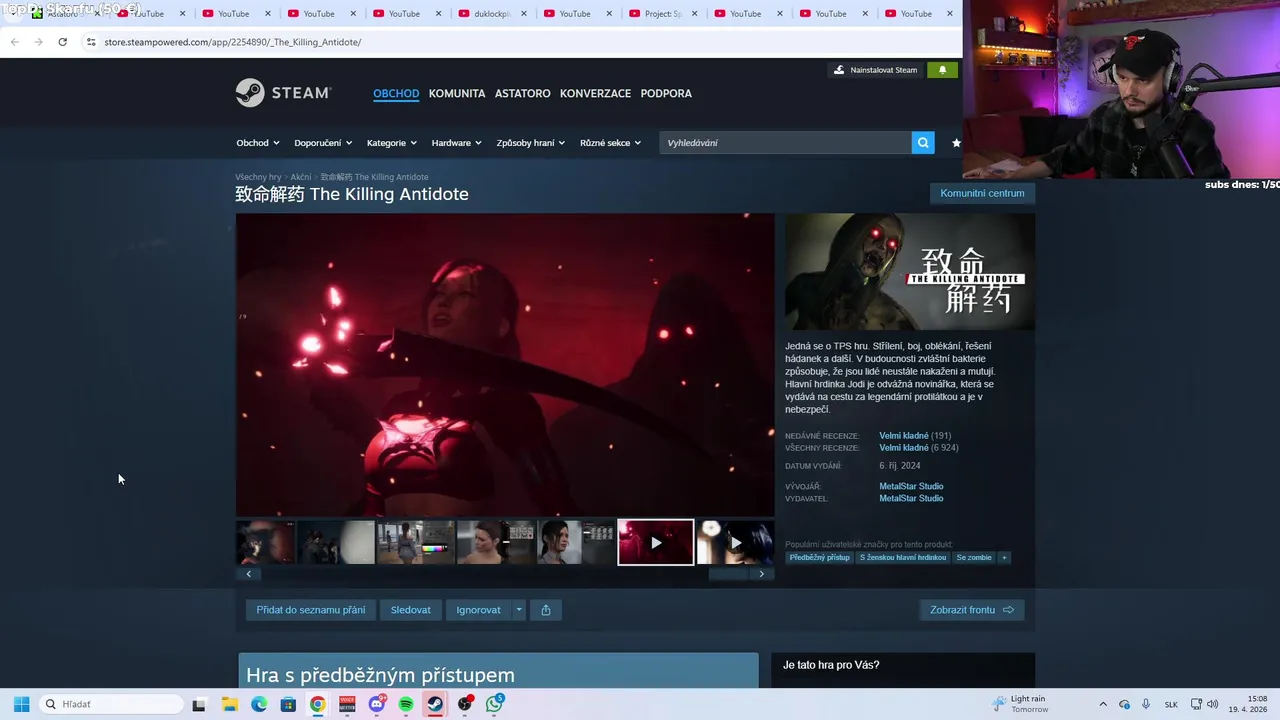This screenshot has width=1280, height=720.
Task: Click the thumbnail strip horizontal scrollbar
Action: tap(505, 574)
